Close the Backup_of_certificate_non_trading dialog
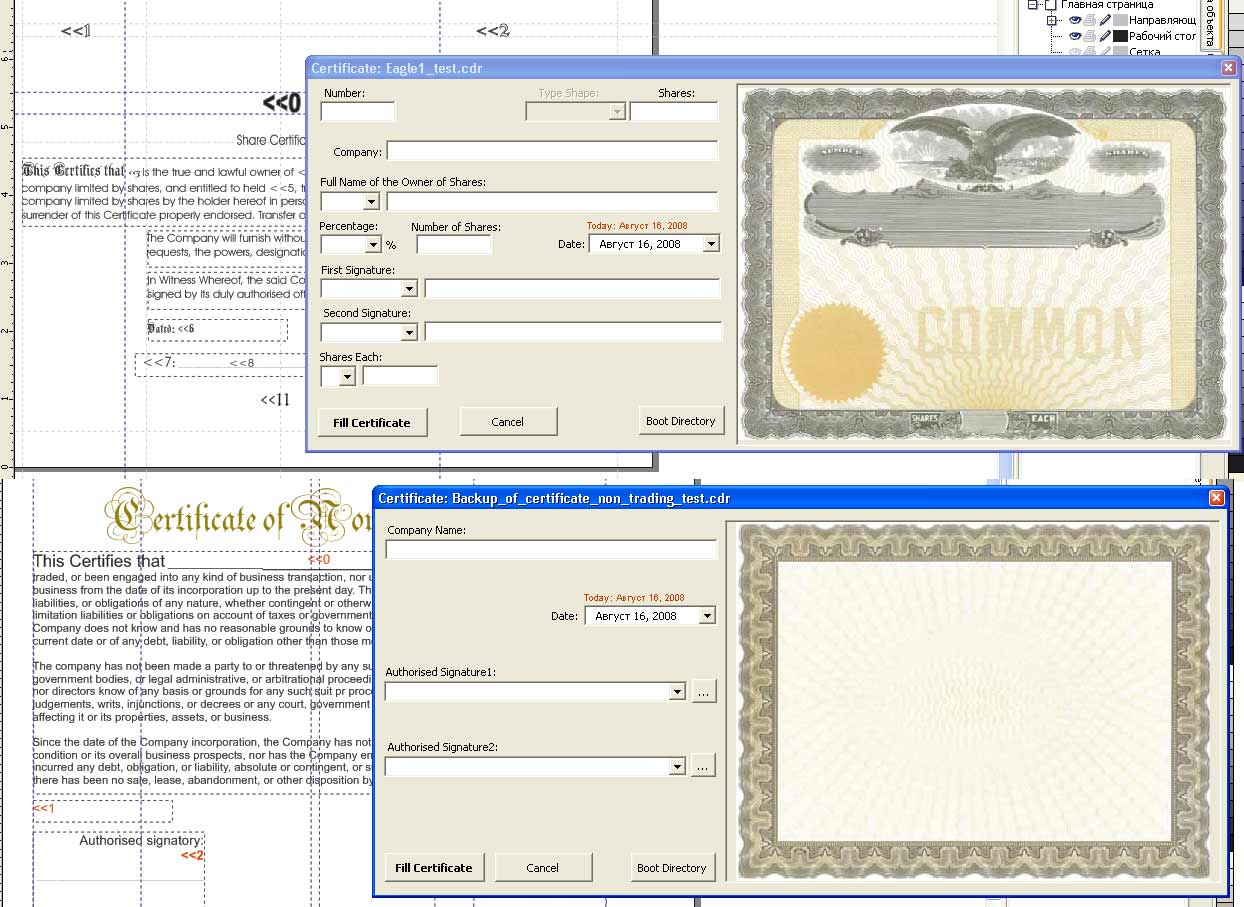The height and width of the screenshot is (907, 1244). coord(1217,498)
